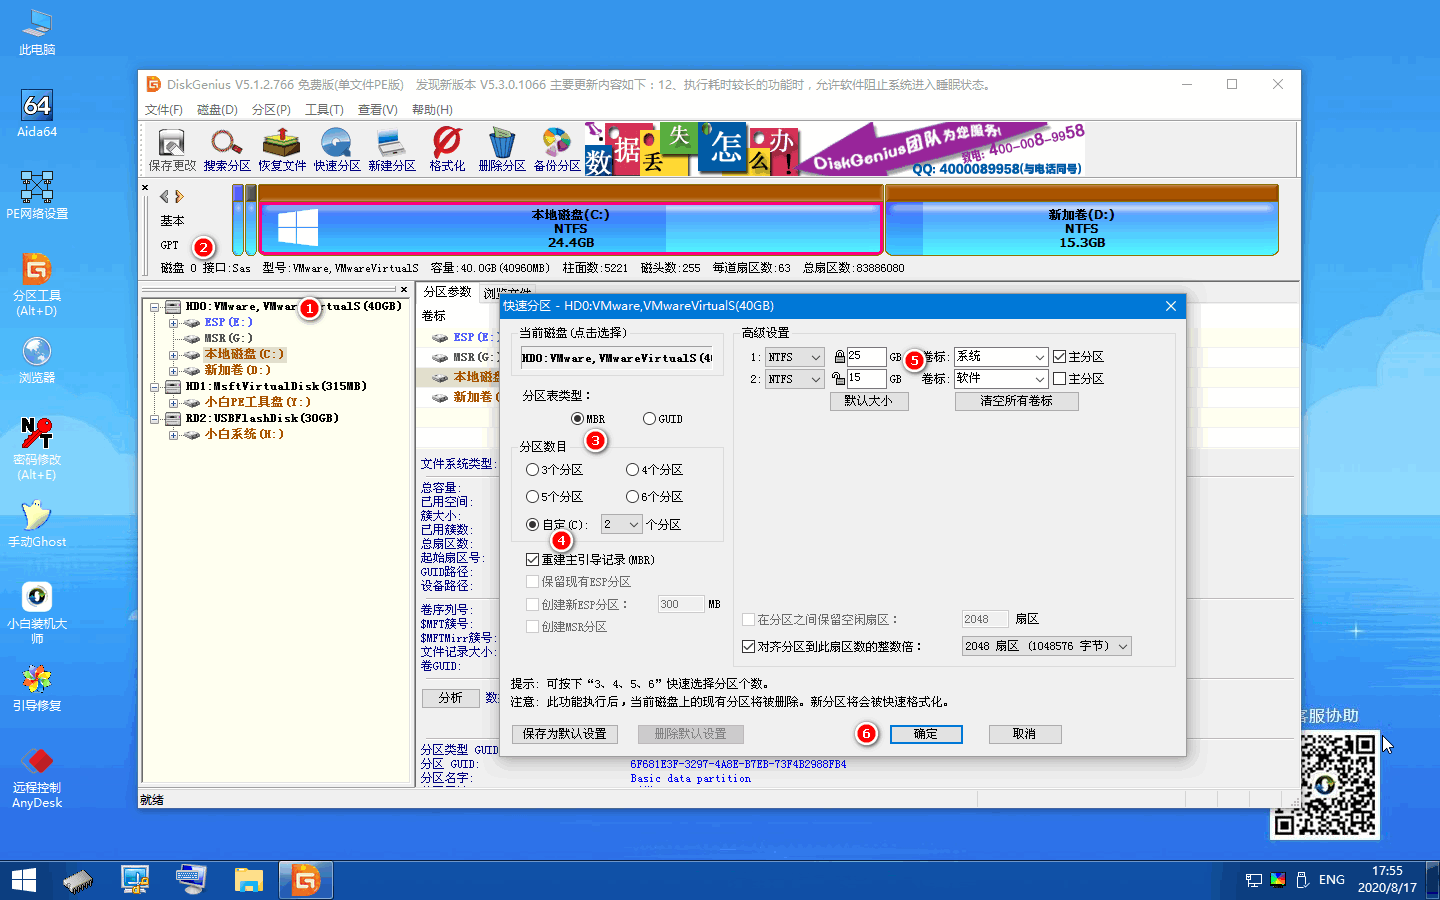
Task: Click the 清空所有卷标 clear labels button
Action: click(1016, 400)
